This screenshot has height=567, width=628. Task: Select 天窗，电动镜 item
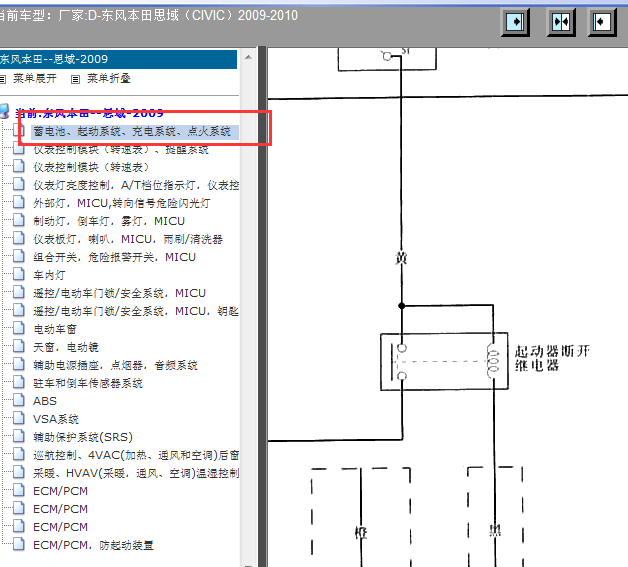(x=66, y=347)
